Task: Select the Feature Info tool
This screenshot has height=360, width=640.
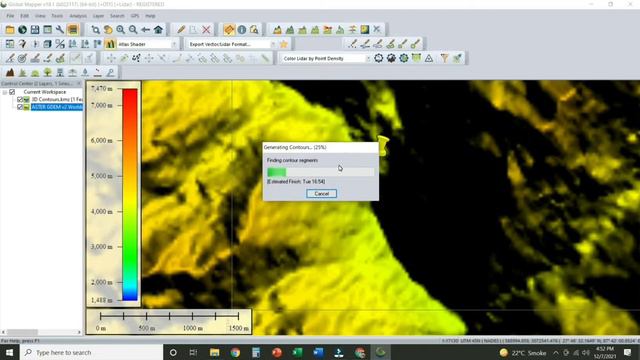Action: pyautogui.click(x=242, y=29)
